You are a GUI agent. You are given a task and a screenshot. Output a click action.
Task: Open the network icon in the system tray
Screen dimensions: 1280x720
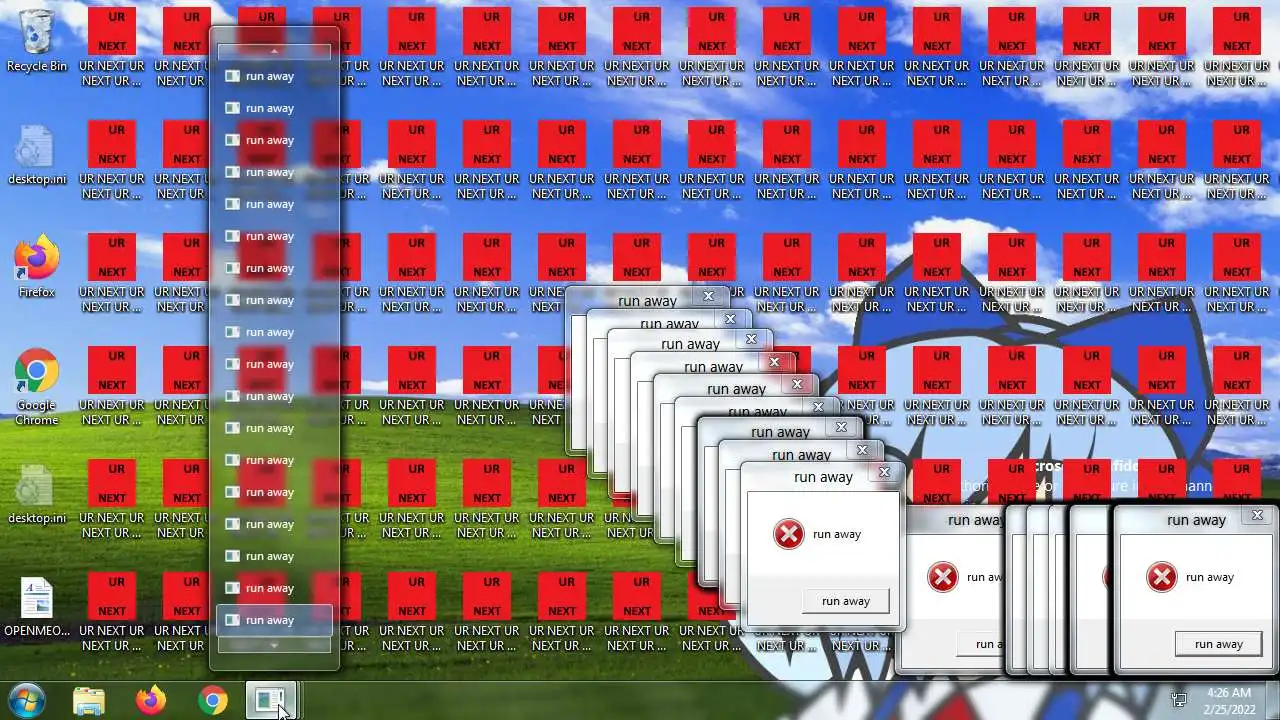tap(1179, 700)
